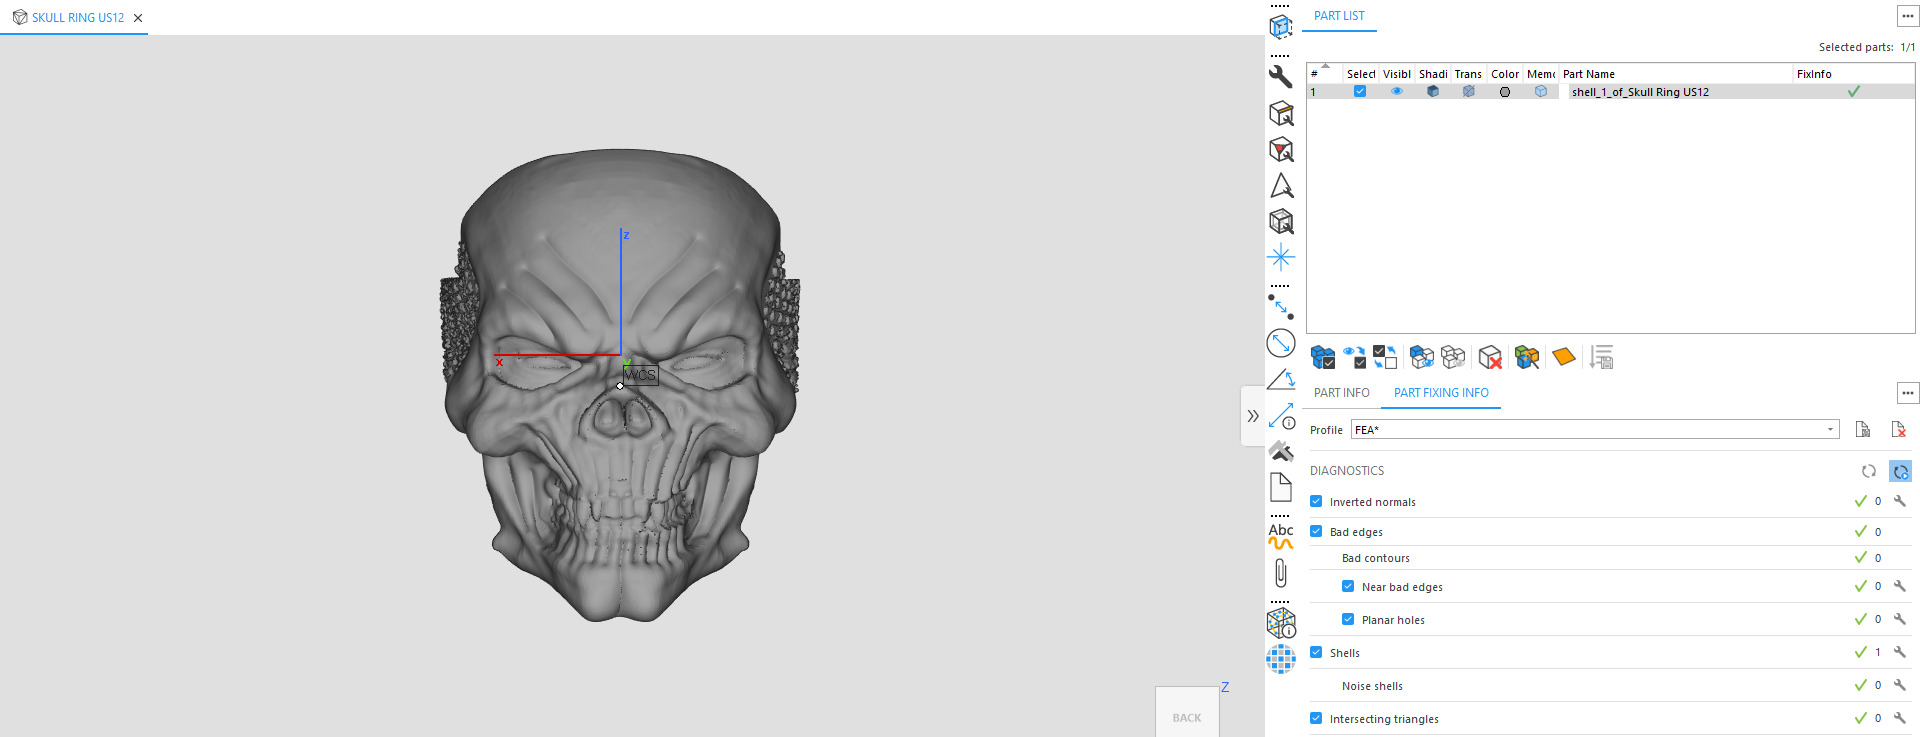The width and height of the screenshot is (1920, 737).
Task: Select the shell_1_of_Skull Ring US12 part name
Action: pos(1640,92)
